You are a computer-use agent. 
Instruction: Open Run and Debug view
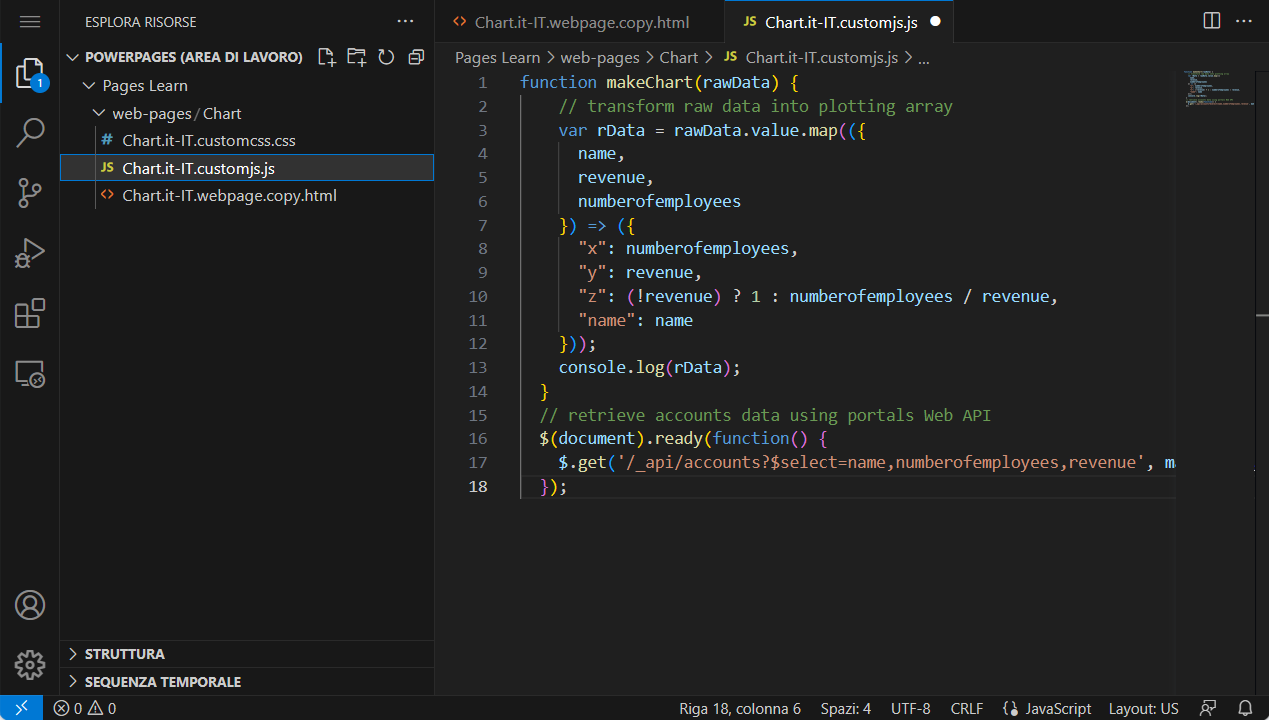coord(30,253)
